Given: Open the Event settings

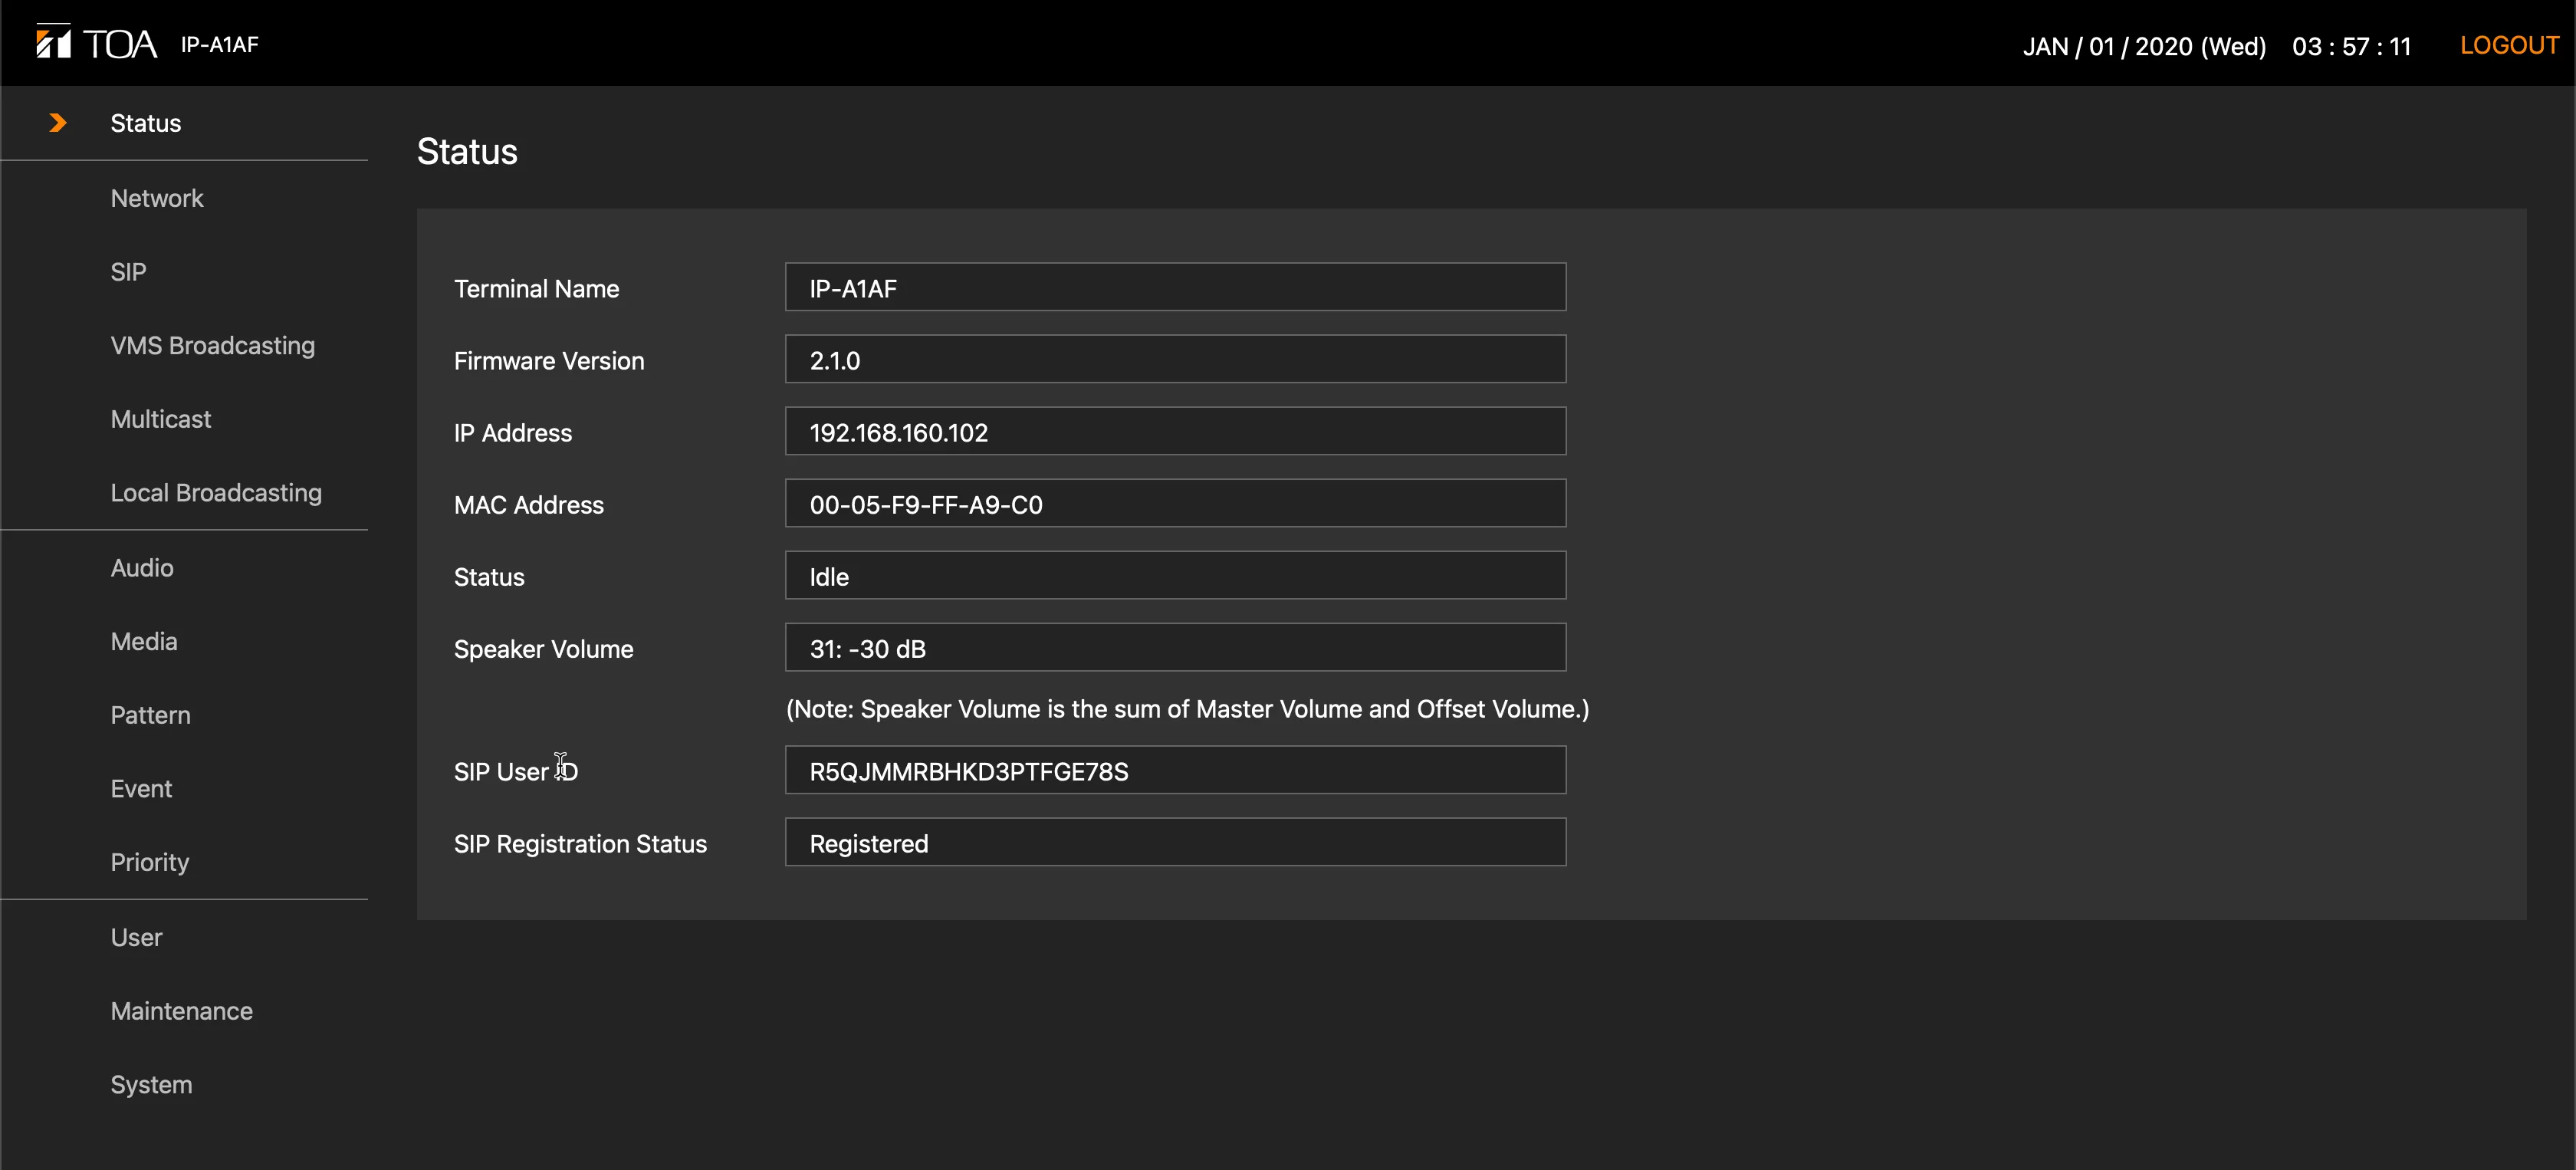Looking at the screenshot, I should coord(141,789).
